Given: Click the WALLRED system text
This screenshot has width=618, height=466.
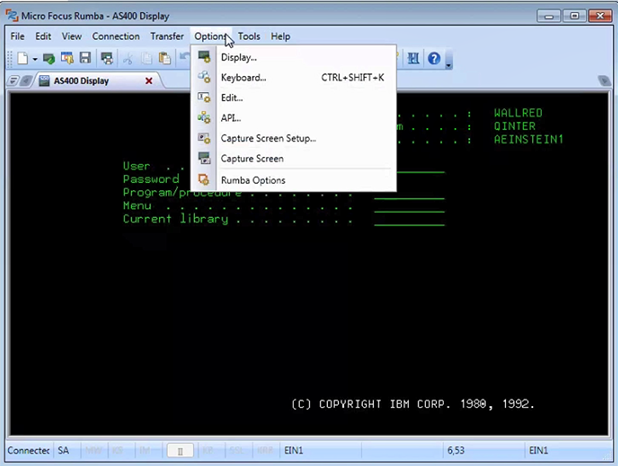Looking at the screenshot, I should 518,113.
